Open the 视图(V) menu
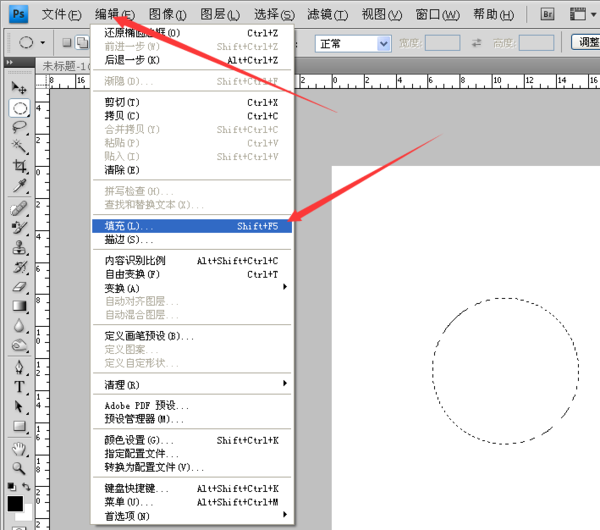This screenshot has width=600, height=530. pyautogui.click(x=382, y=15)
